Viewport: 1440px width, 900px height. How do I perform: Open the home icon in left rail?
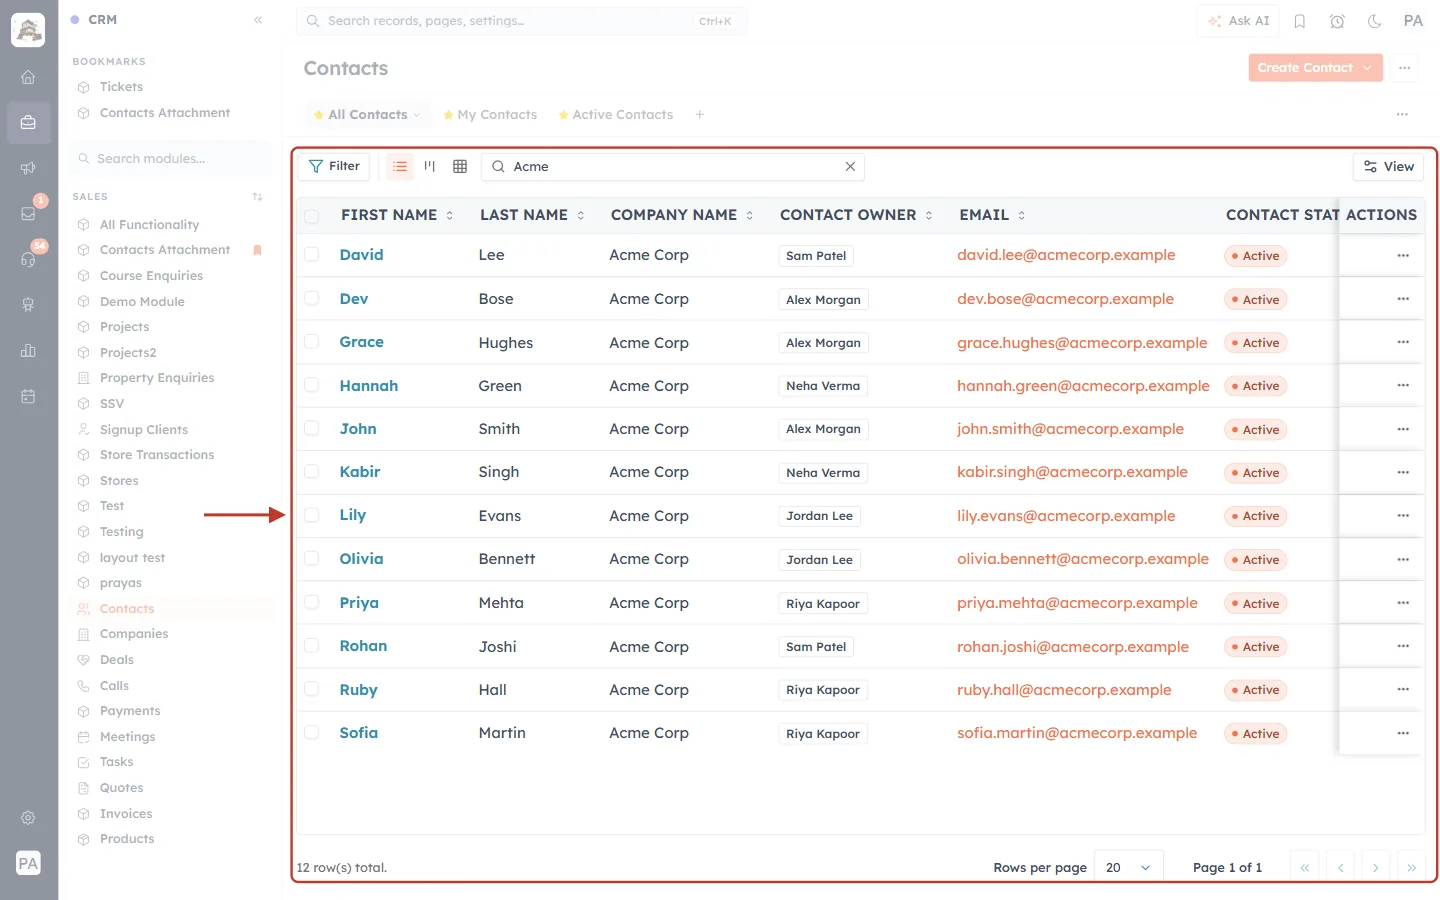28,77
